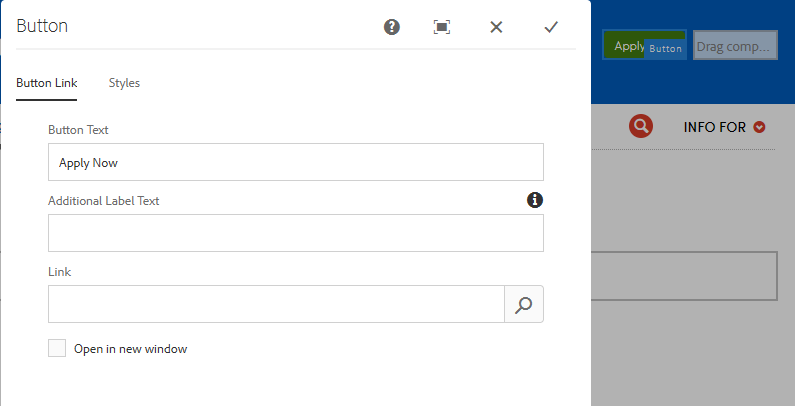Open the Link path browser

(524, 305)
